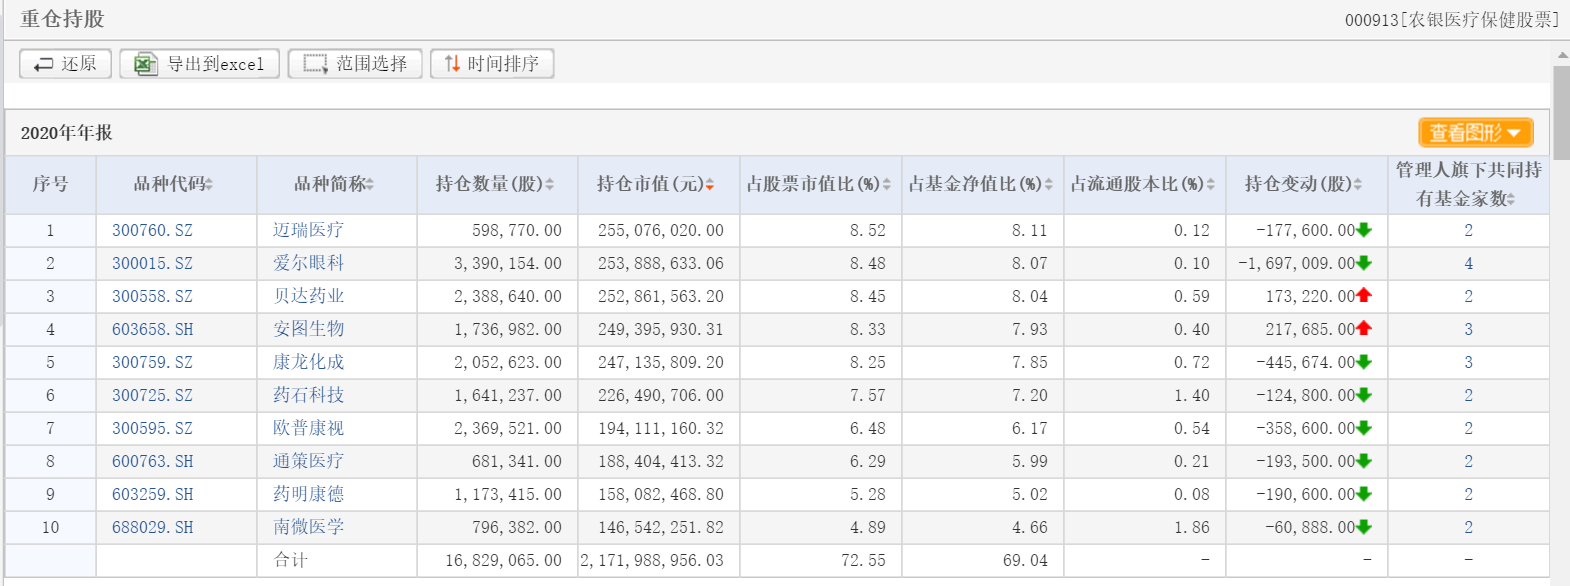This screenshot has height=586, width=1570.
Task: Select the 合计 total row label
Action: tap(291, 561)
